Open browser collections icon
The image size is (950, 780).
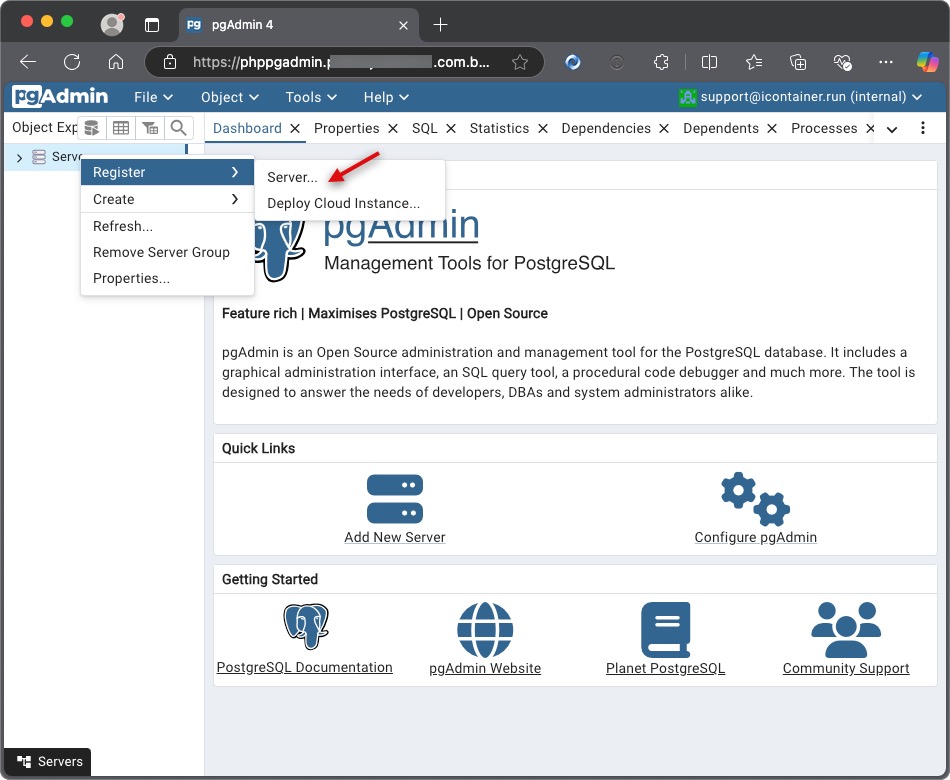(x=798, y=62)
